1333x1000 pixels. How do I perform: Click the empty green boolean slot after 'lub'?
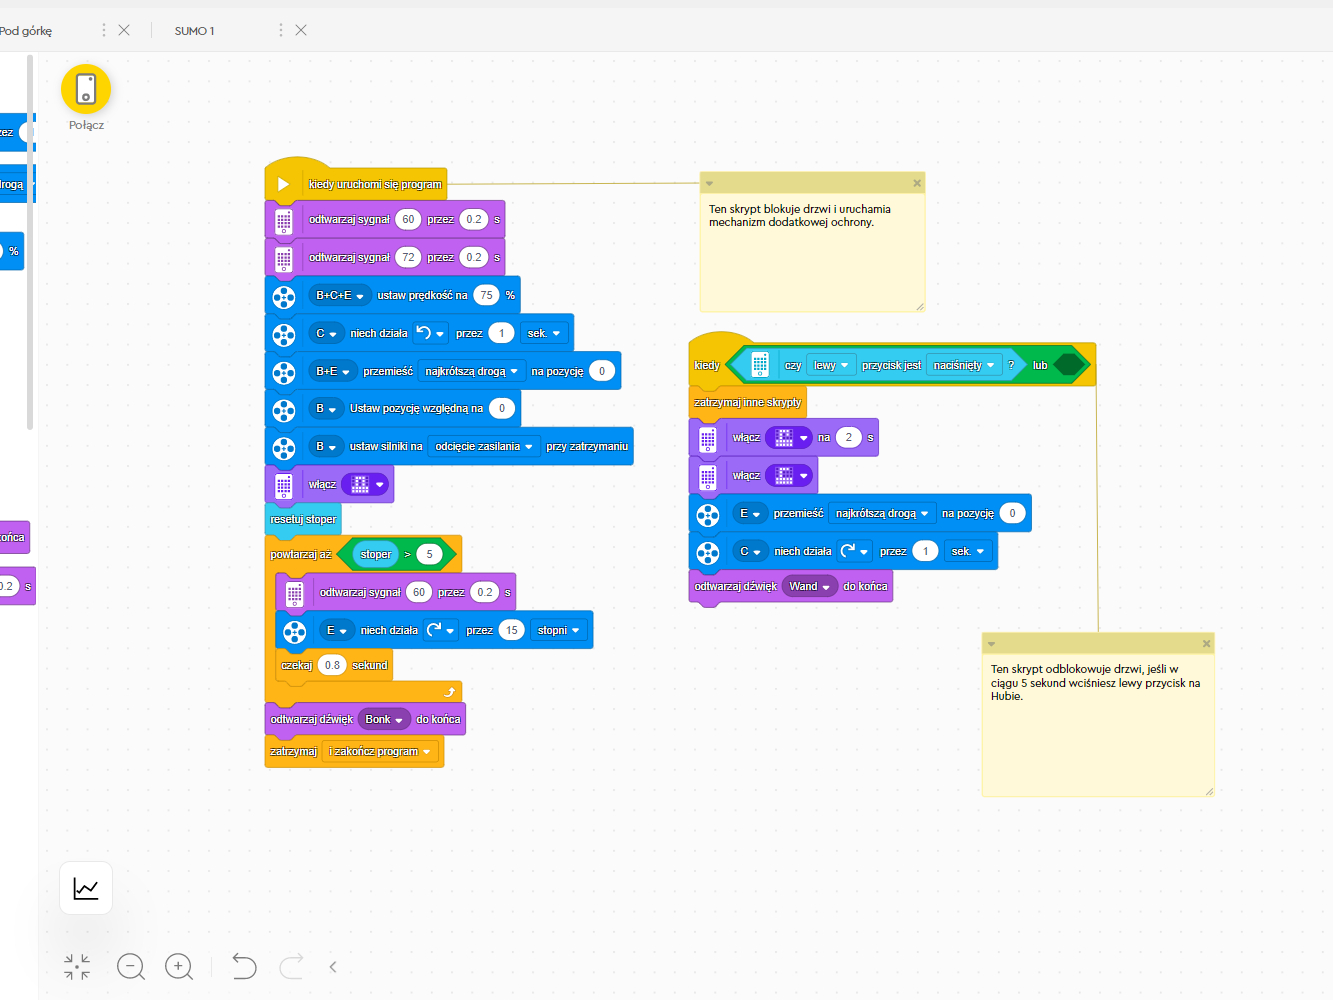point(1070,365)
